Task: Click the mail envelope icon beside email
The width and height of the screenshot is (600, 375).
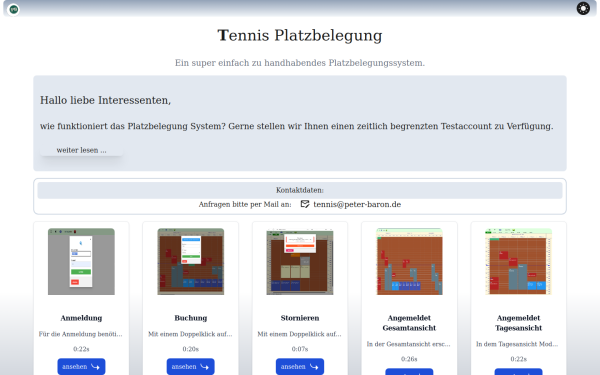Action: coord(305,204)
